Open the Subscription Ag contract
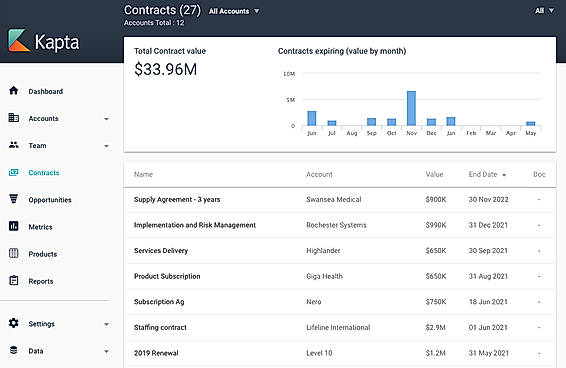566x368 pixels. coord(159,302)
